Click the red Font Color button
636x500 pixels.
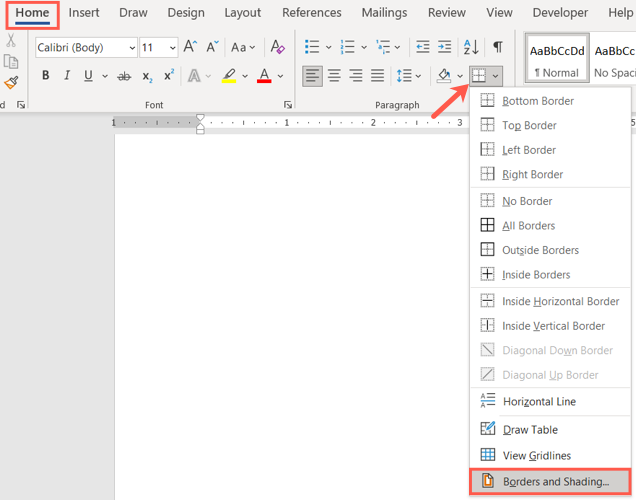(x=264, y=76)
